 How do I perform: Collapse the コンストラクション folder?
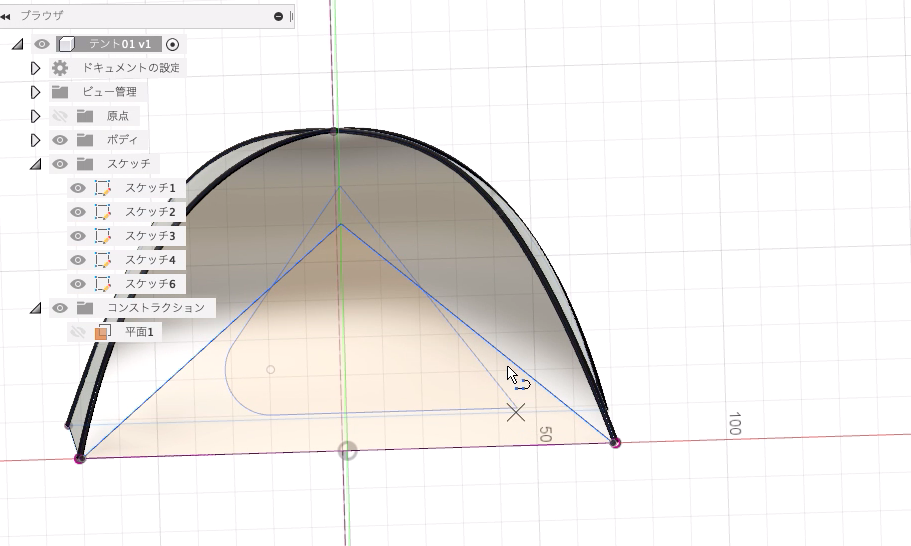pyautogui.click(x=36, y=308)
